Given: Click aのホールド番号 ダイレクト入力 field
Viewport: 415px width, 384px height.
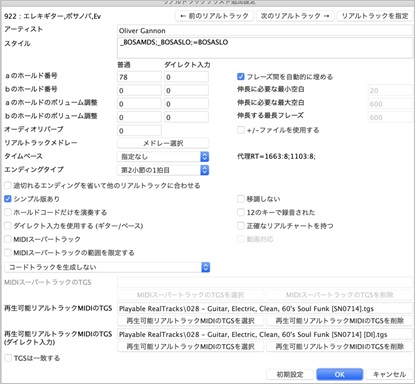Looking at the screenshot, I should click(x=186, y=77).
